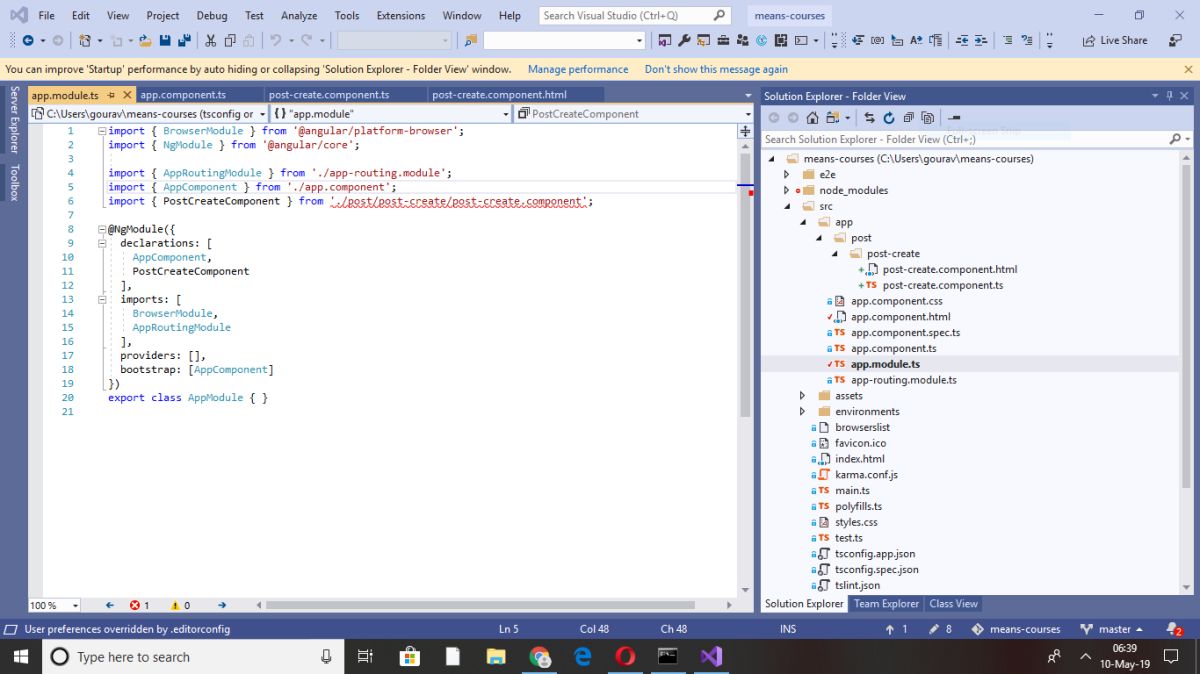Collapse the src folder
This screenshot has height=674, width=1200.
coord(787,206)
